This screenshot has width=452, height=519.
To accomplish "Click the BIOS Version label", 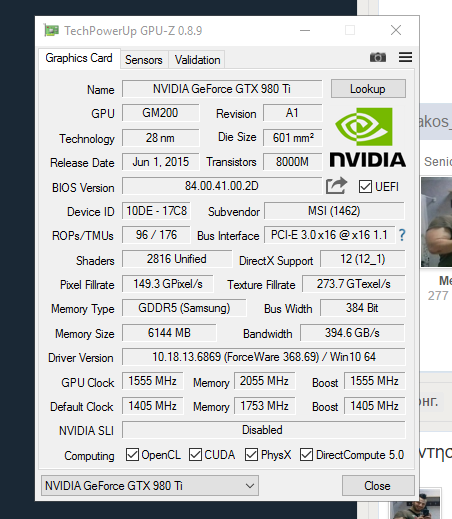I will pyautogui.click(x=83, y=188).
